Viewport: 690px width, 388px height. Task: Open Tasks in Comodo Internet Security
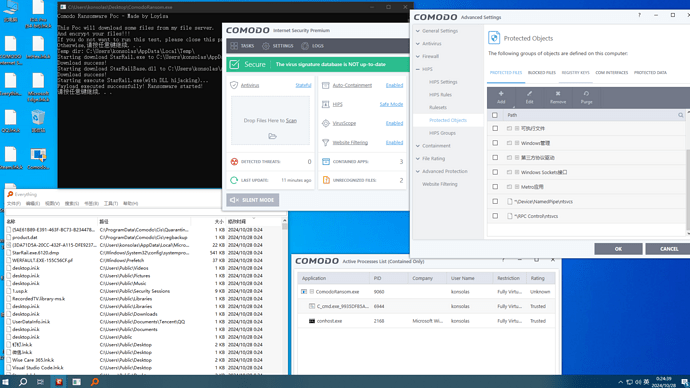242,46
